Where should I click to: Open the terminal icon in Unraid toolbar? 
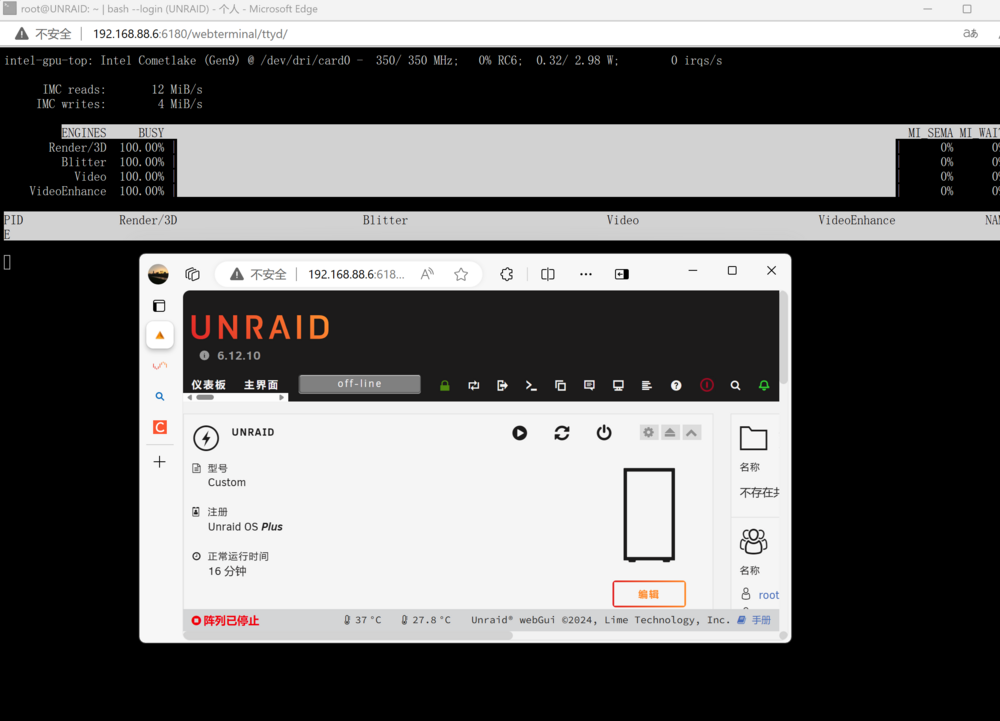[x=531, y=385]
